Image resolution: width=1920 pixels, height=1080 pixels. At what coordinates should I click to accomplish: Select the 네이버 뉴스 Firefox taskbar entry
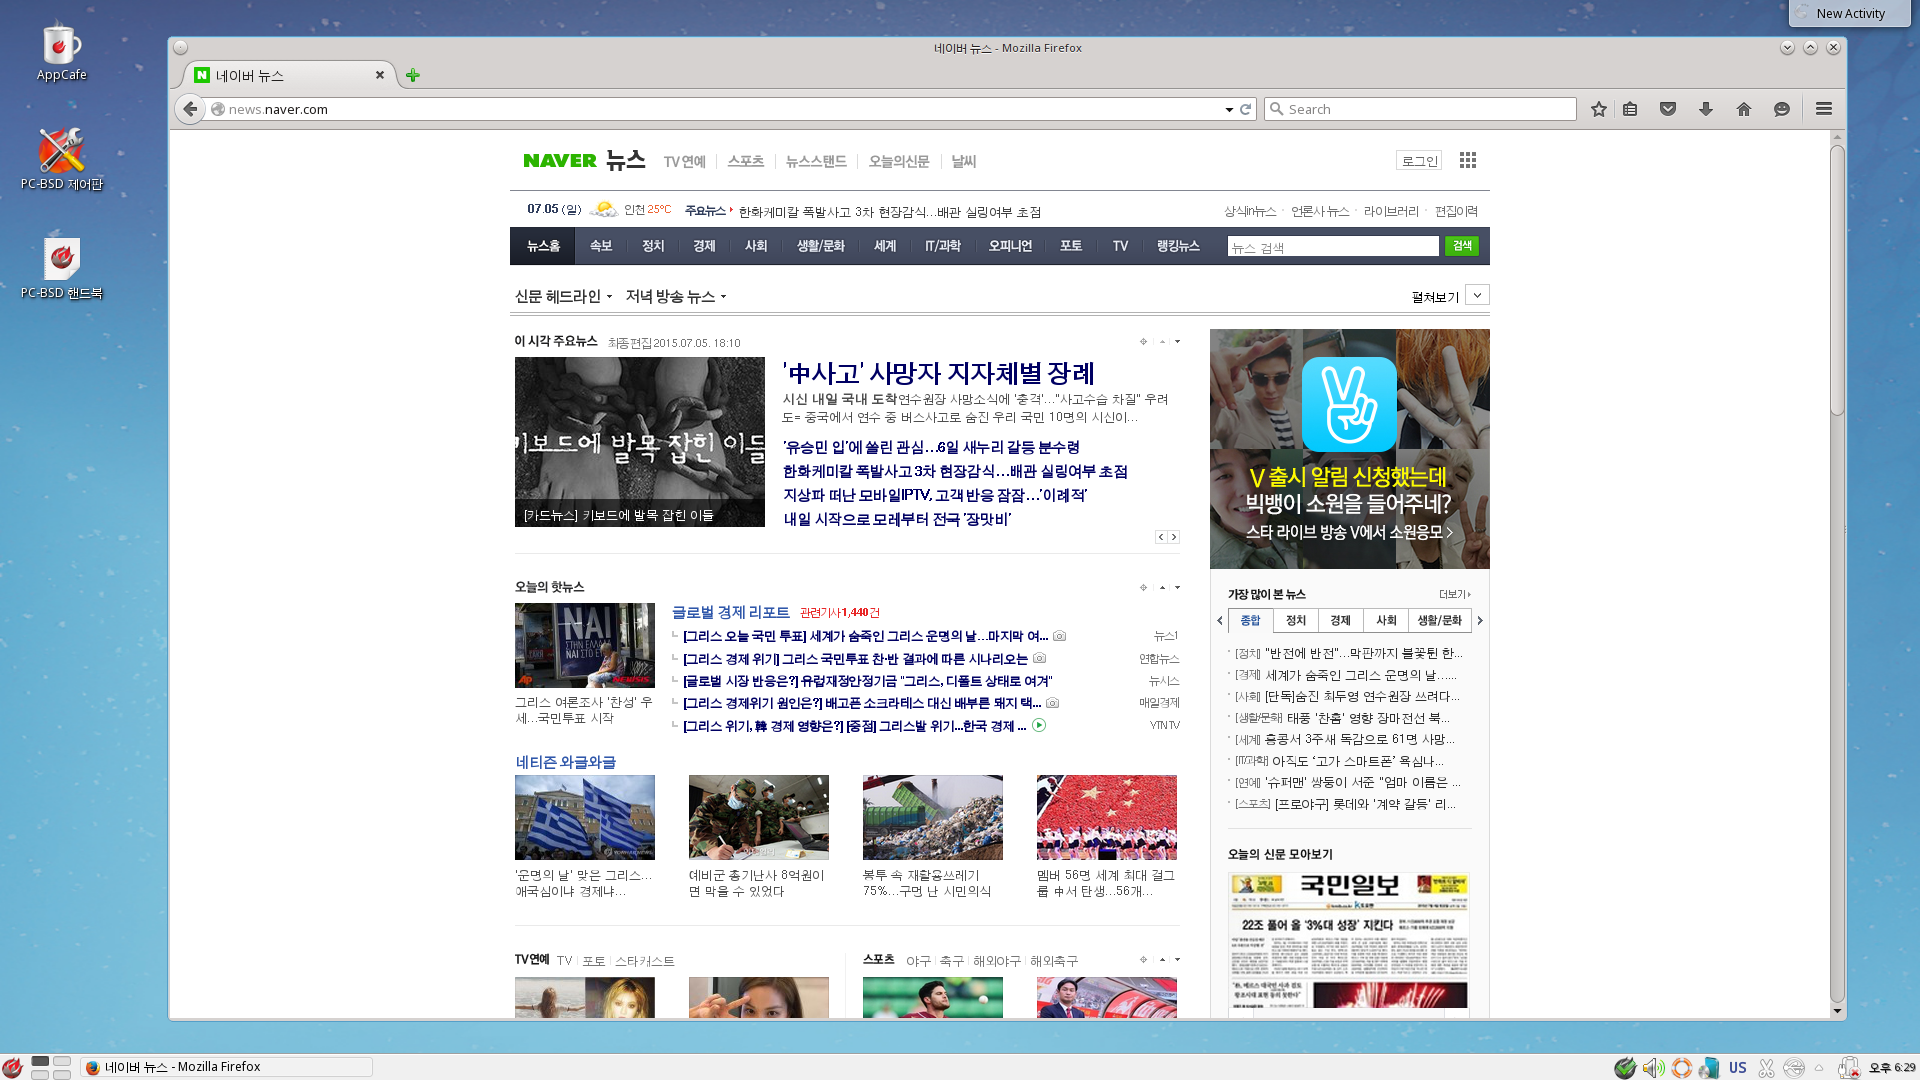[227, 1067]
